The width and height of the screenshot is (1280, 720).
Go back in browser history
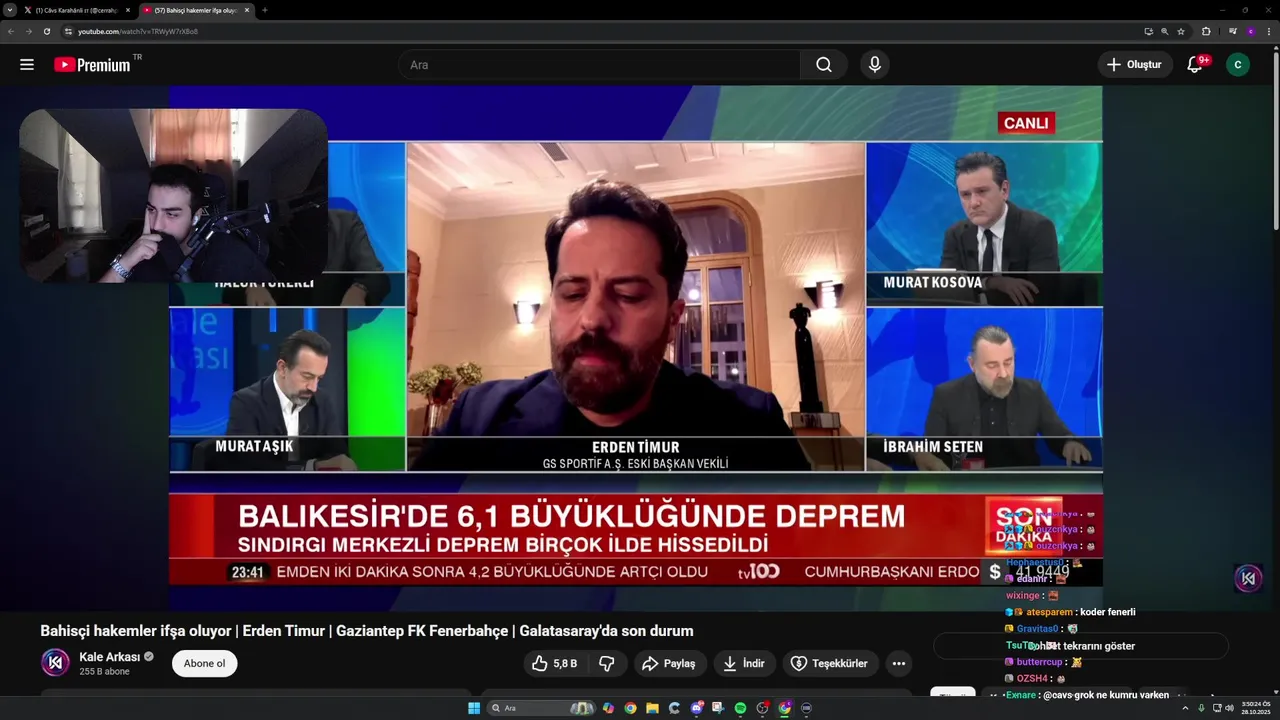coord(11,31)
